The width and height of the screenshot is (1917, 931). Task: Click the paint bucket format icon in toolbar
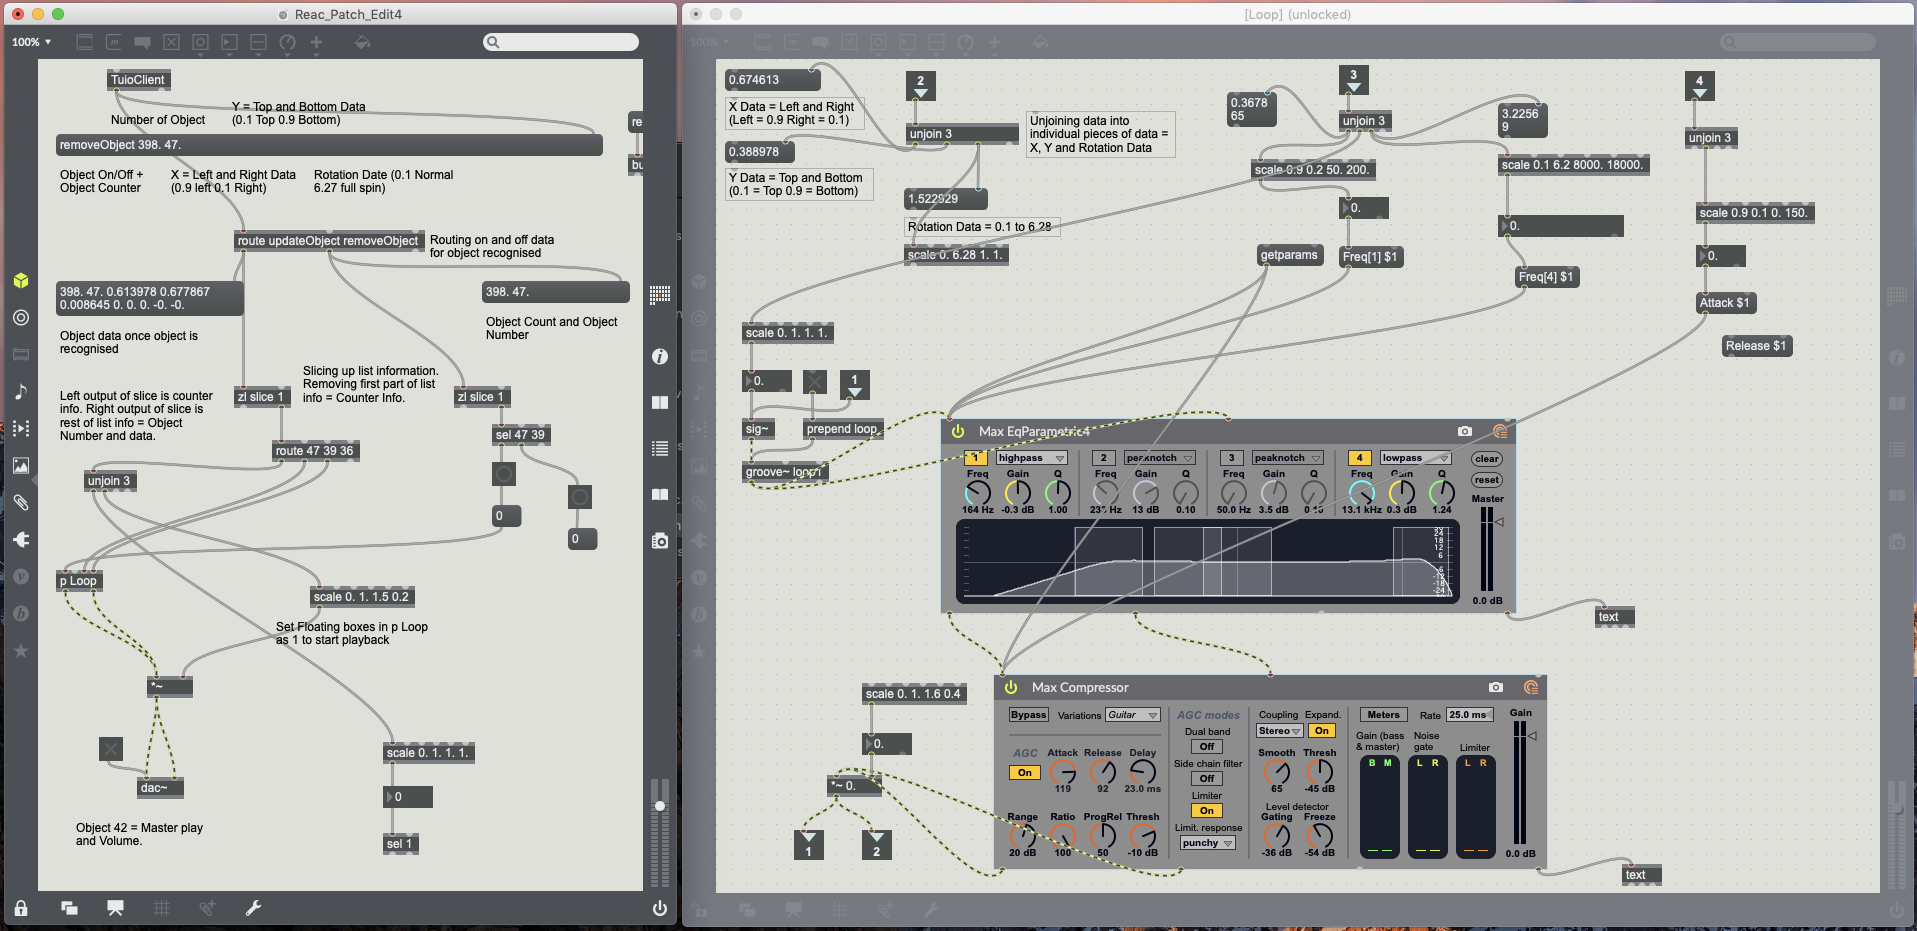(x=362, y=42)
